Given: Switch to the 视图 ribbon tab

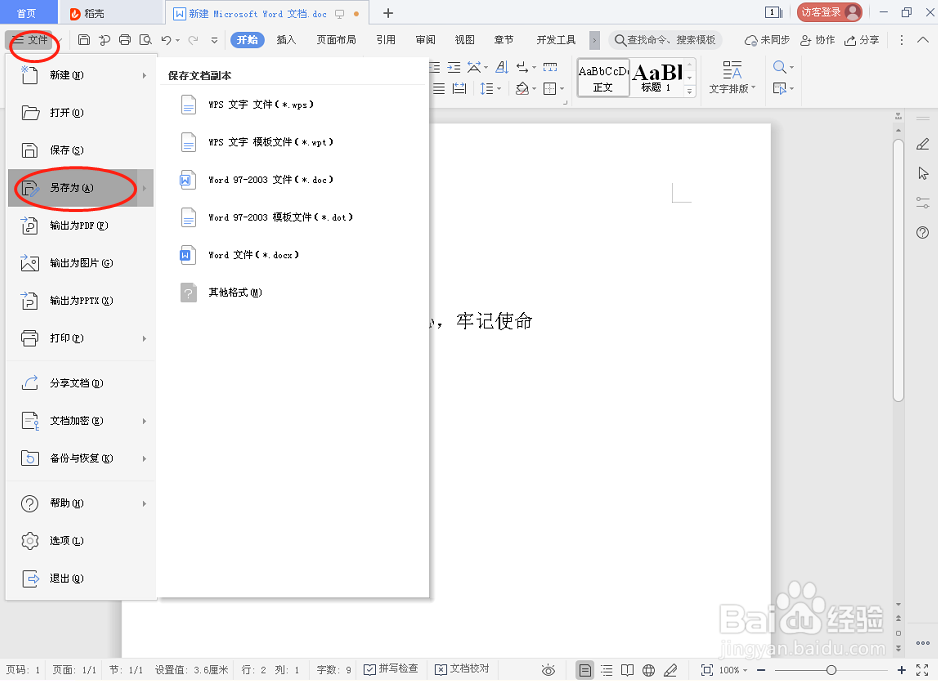Looking at the screenshot, I should click(465, 40).
